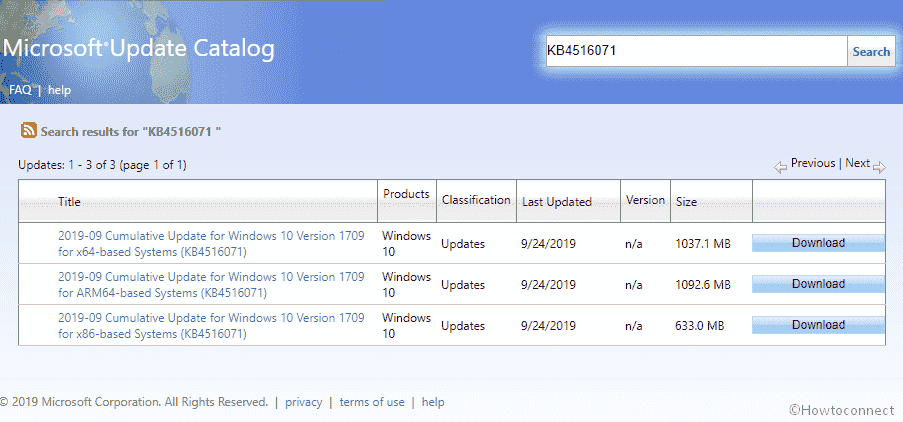Click Windows 10 product in x64 row
Viewport: 903px width, 422px height.
[407, 244]
